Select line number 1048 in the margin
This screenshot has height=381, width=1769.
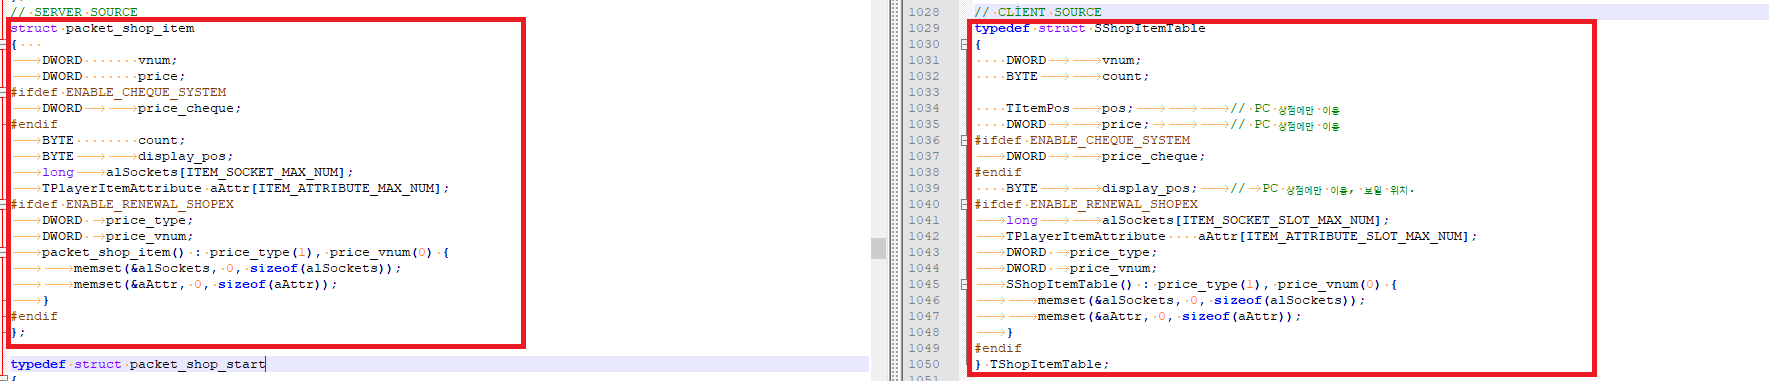(x=924, y=332)
